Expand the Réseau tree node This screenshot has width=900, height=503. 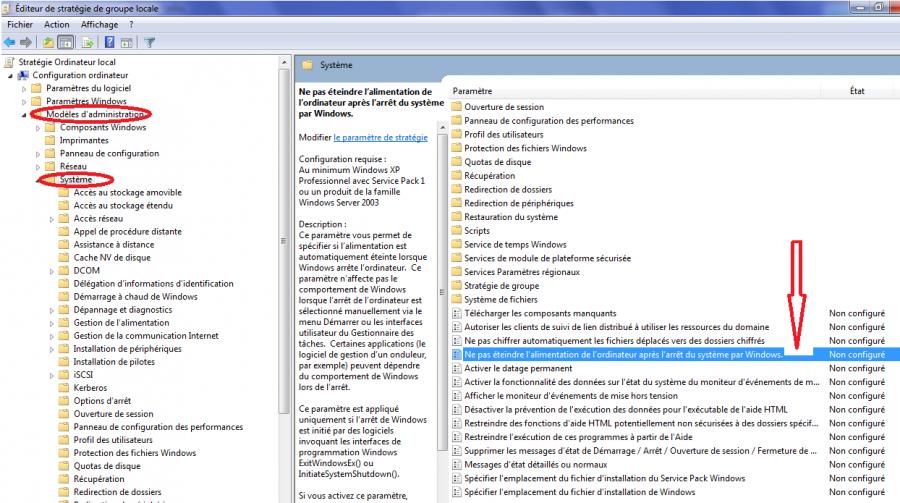click(38, 167)
